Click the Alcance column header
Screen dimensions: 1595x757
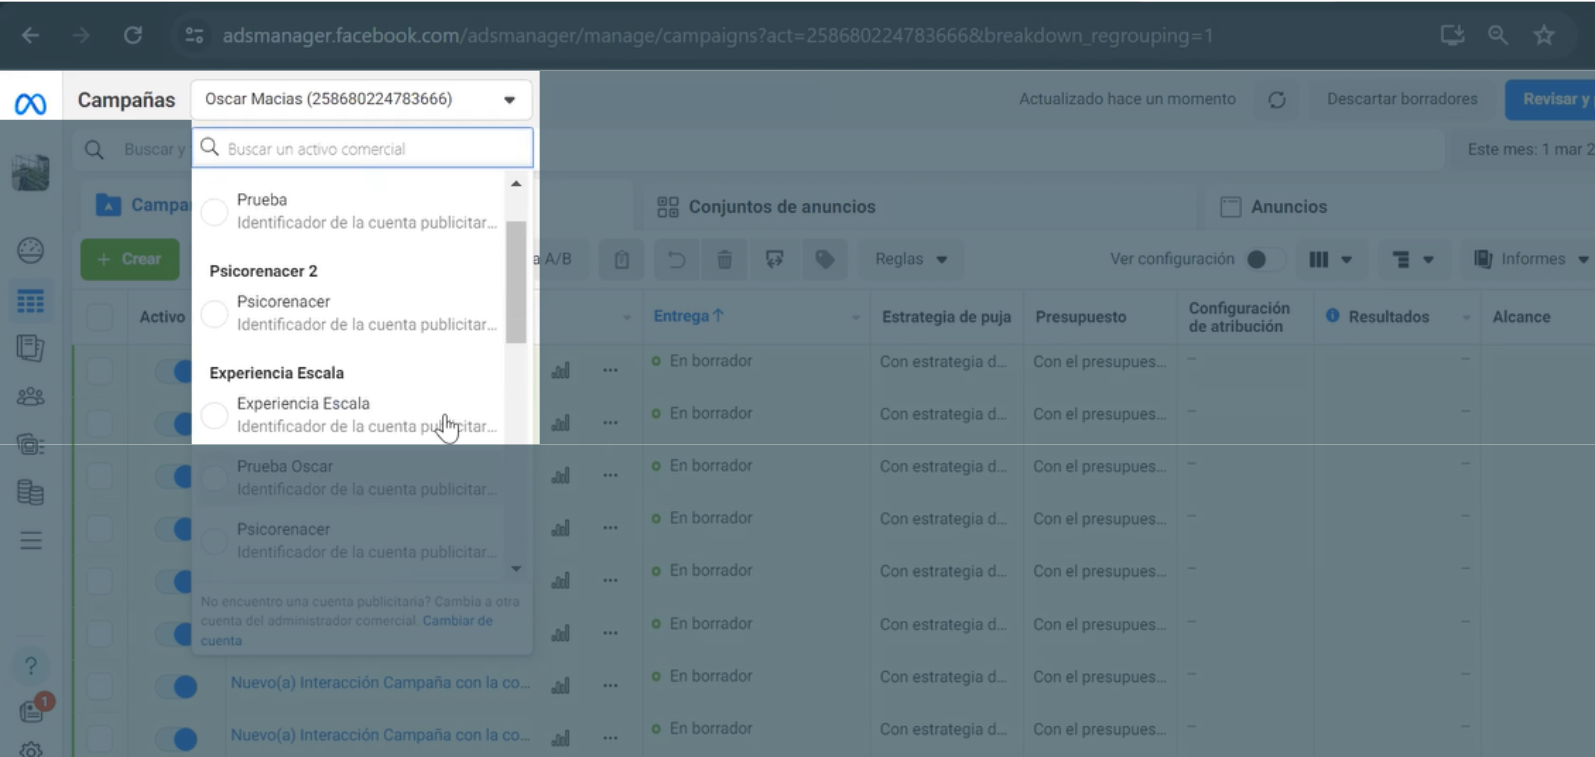(1521, 317)
